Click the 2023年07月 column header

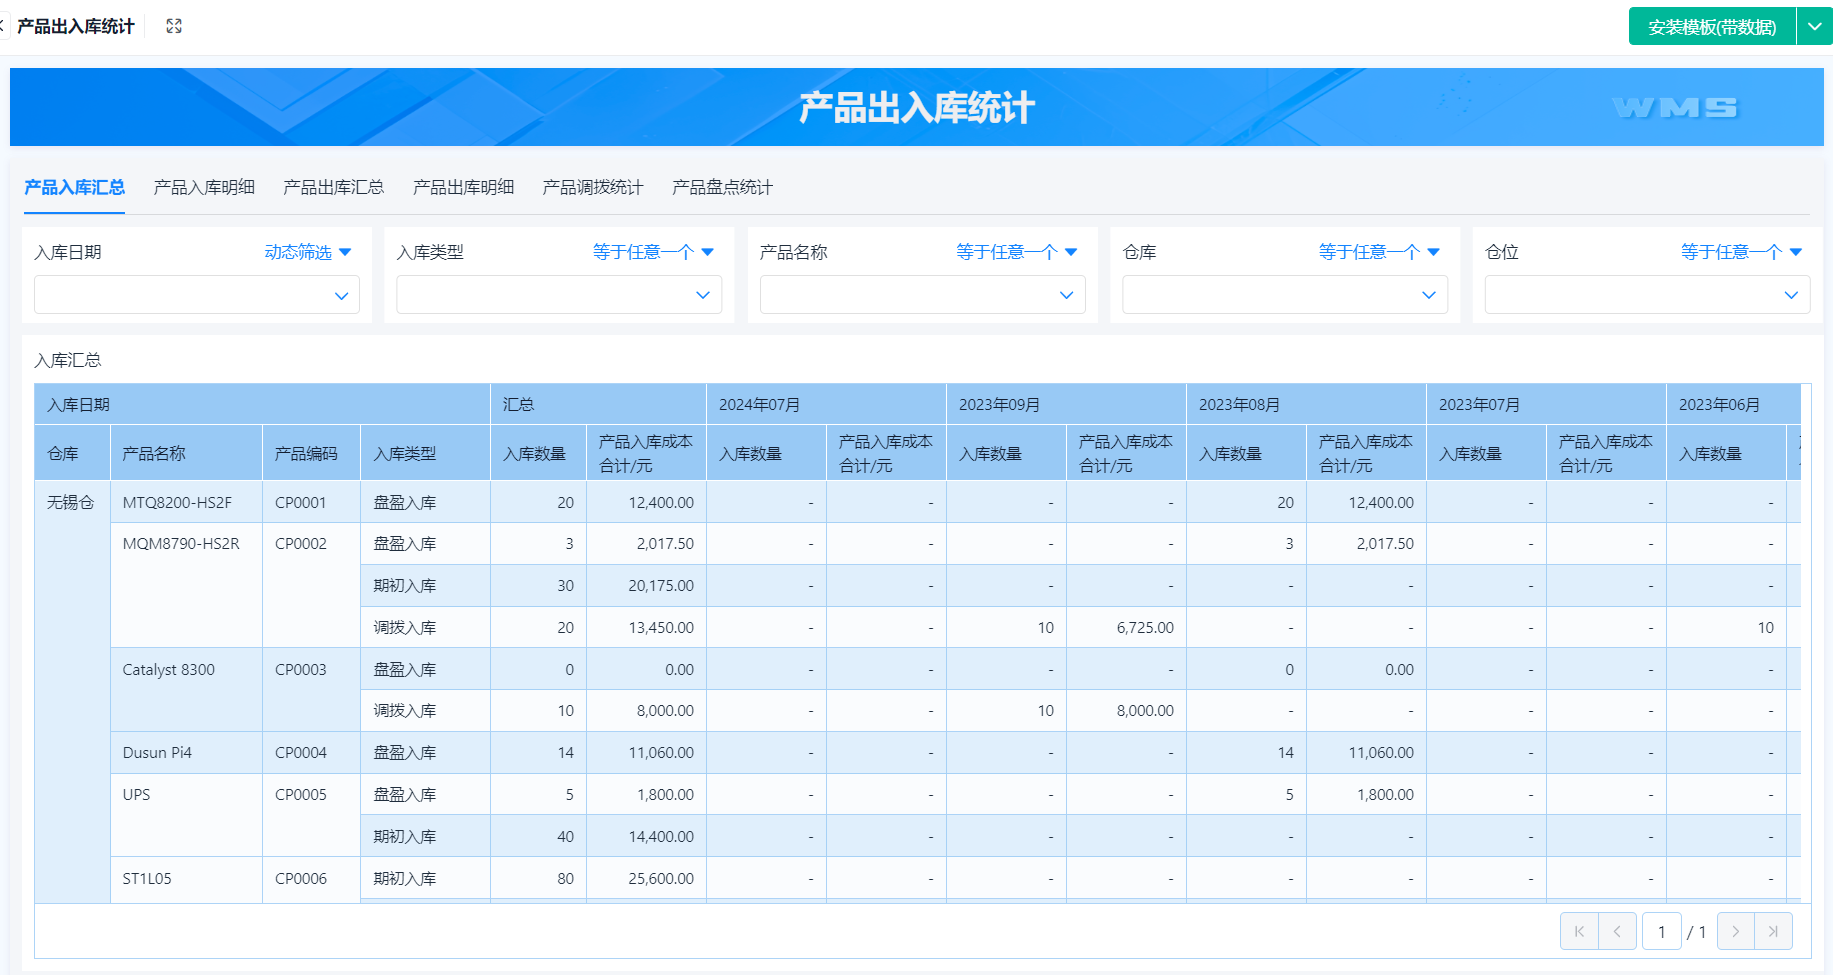(1546, 404)
